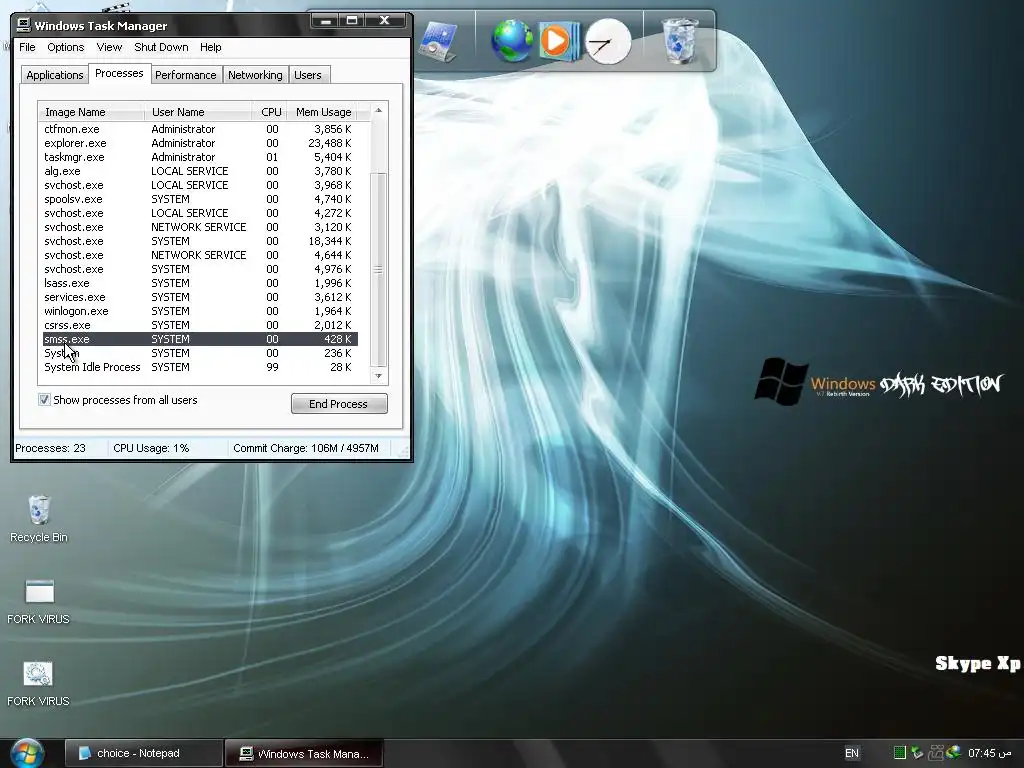Select FORK VIRUS icon with gear picture
This screenshot has width=1024, height=768.
[x=39, y=684]
